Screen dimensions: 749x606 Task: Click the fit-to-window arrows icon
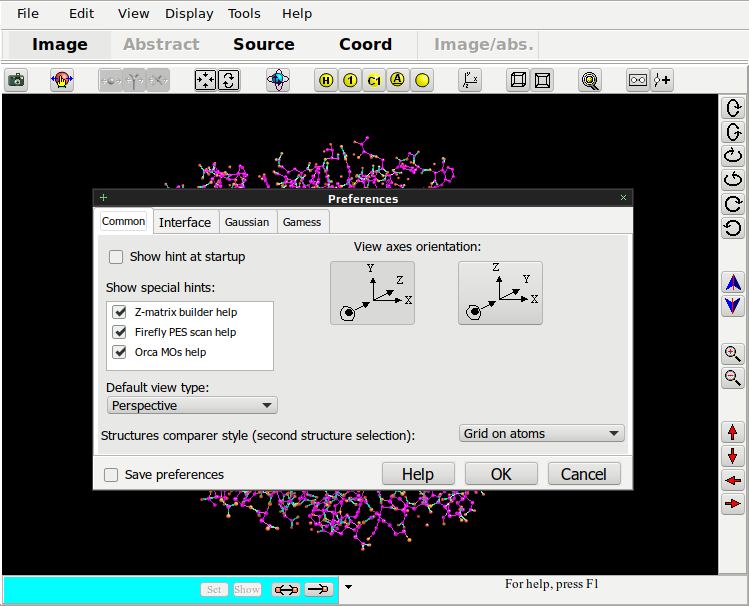[x=205, y=80]
